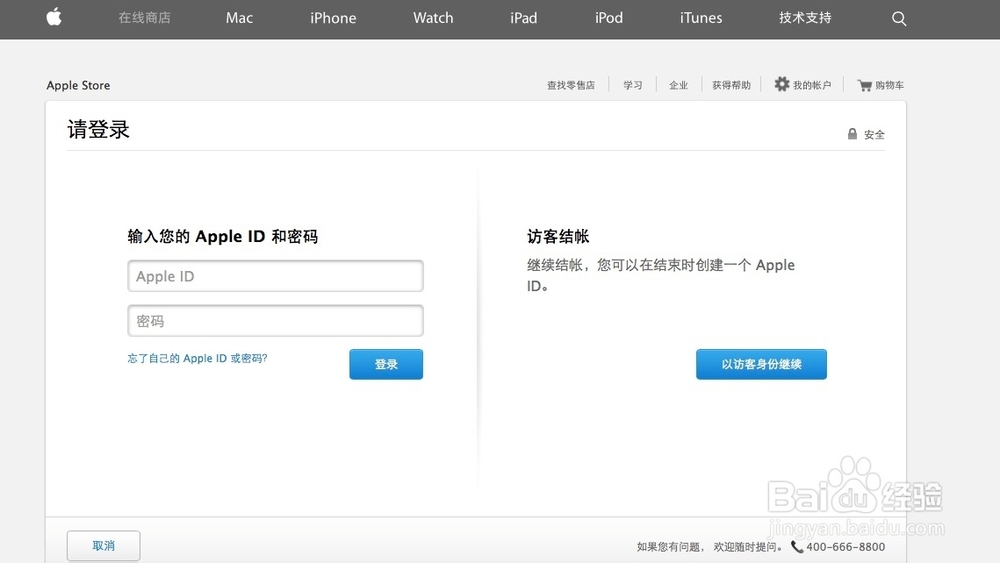The width and height of the screenshot is (1000, 563).
Task: Focus the 密码 password field
Action: (276, 321)
